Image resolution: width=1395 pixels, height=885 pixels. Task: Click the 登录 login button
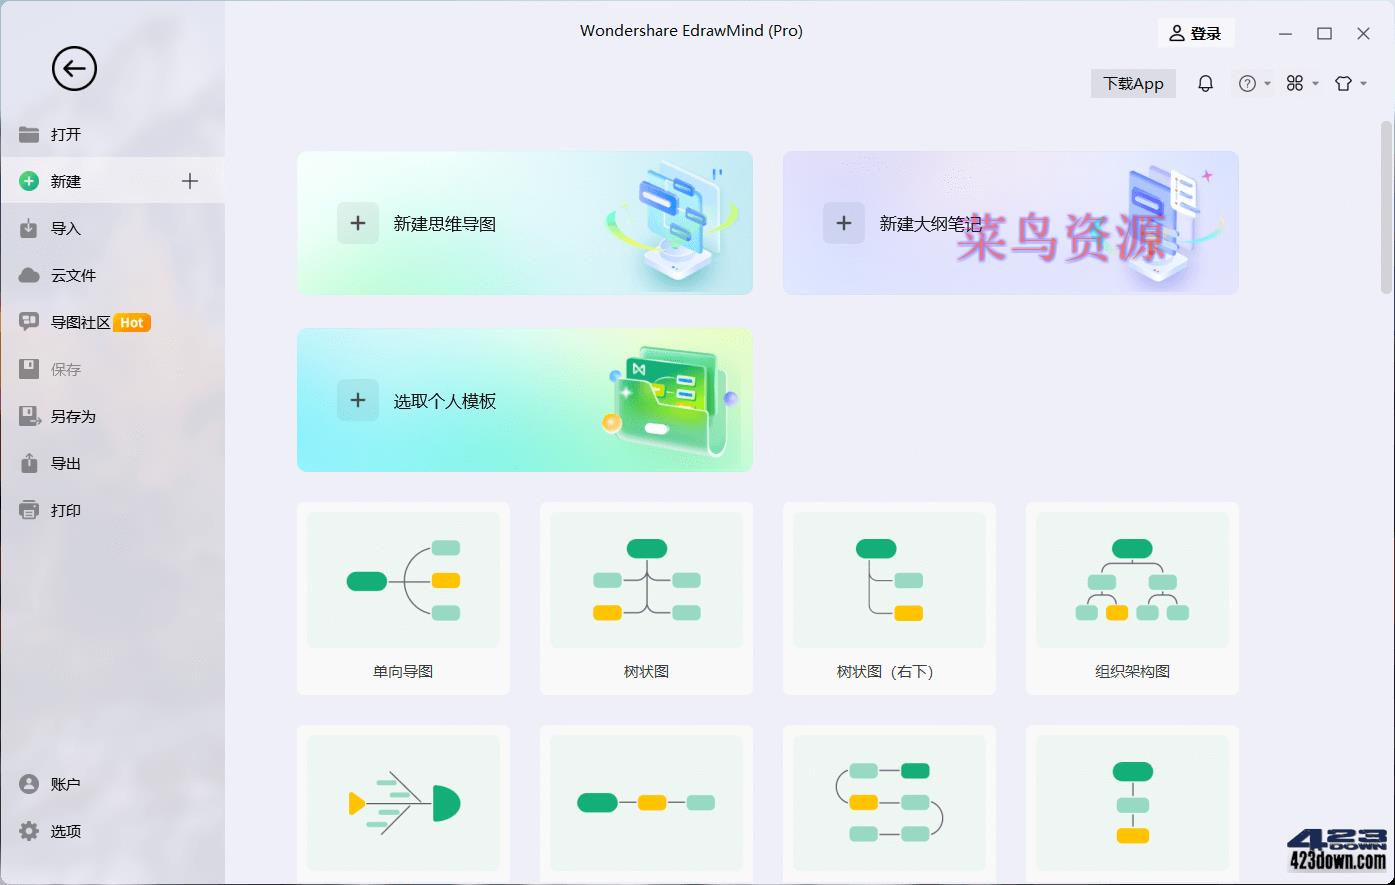(1196, 32)
